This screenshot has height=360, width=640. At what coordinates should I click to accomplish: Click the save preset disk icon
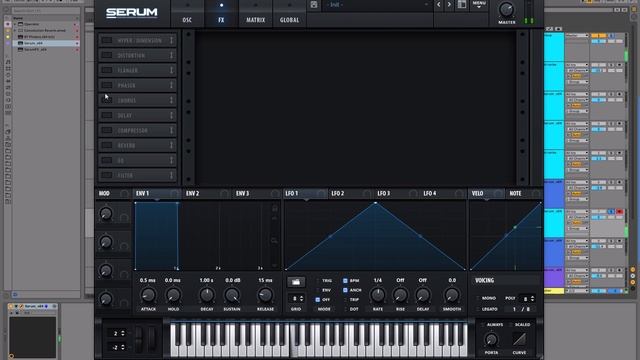pos(313,5)
